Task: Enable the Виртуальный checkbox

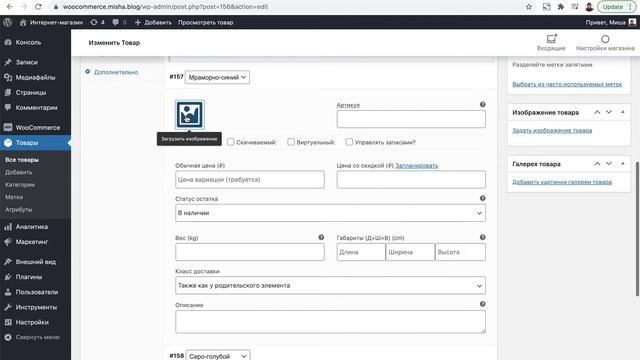Action: coord(291,142)
